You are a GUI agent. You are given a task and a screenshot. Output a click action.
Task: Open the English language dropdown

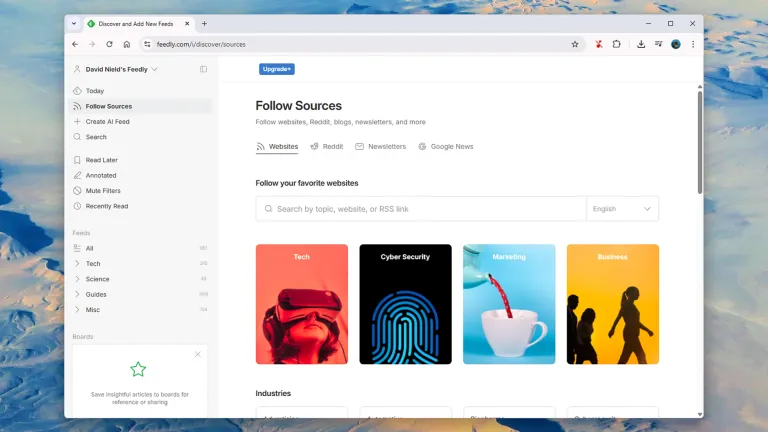622,209
